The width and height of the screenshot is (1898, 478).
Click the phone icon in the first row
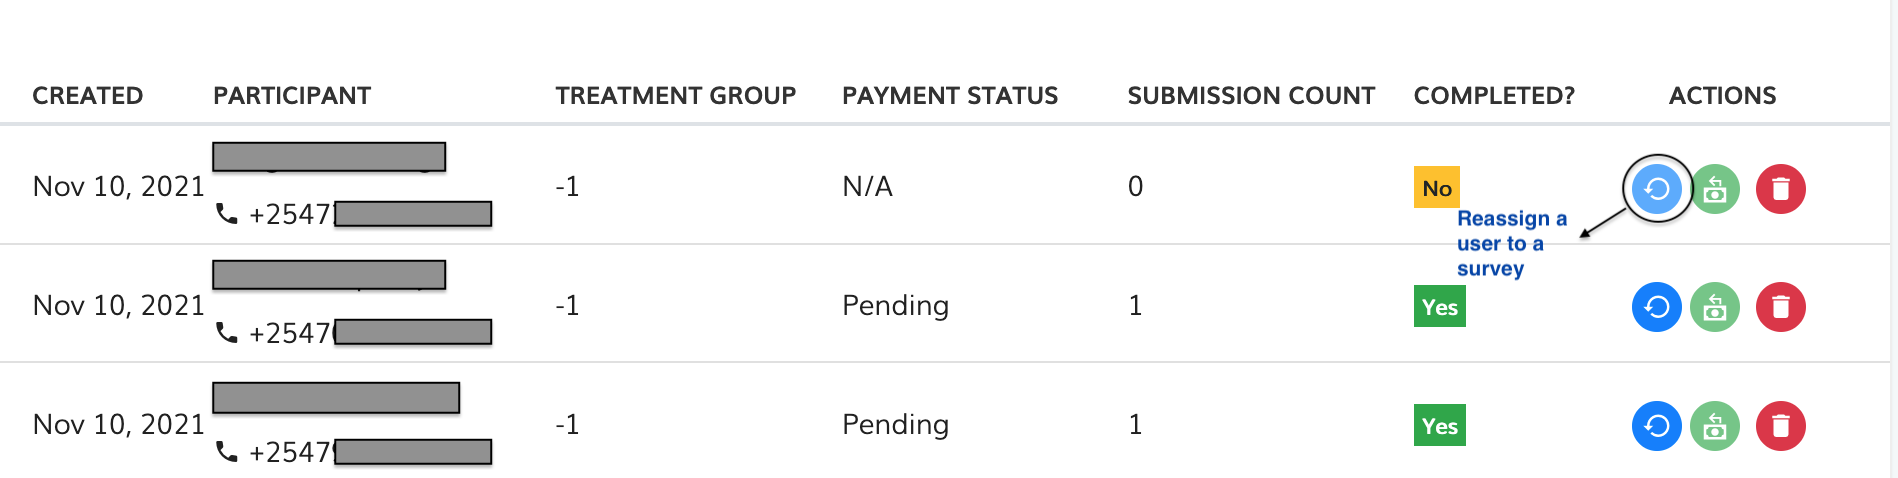coord(227,214)
